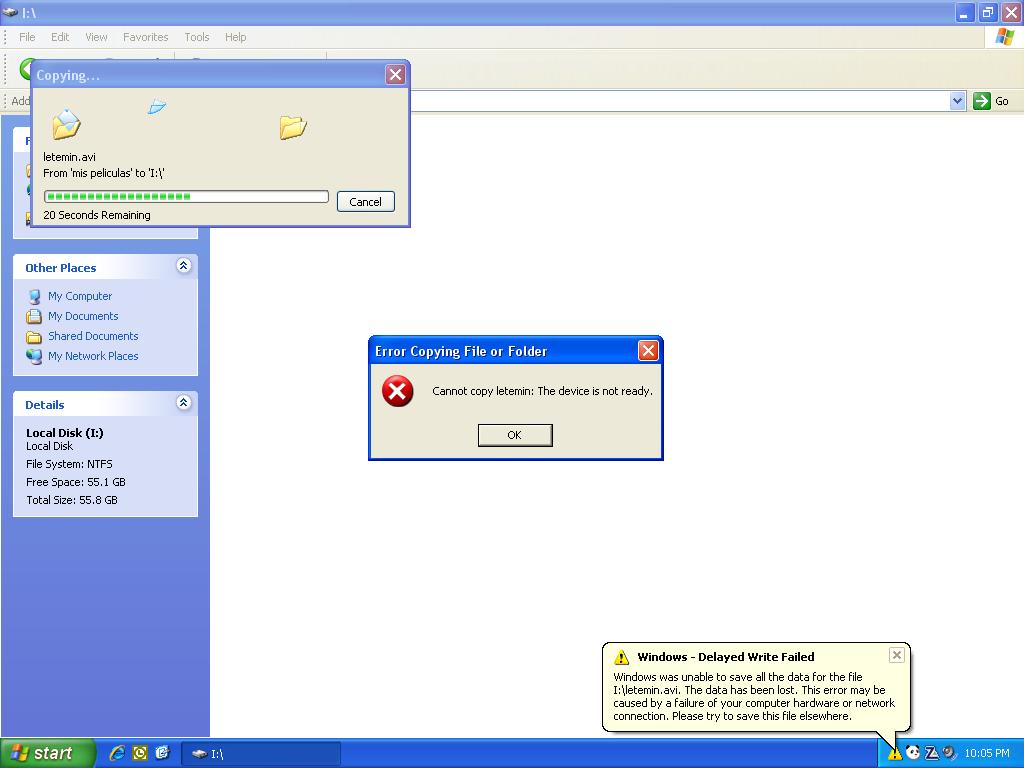Launch Internet Explorer from quick launch
This screenshot has width=1024, height=768.
coord(117,753)
